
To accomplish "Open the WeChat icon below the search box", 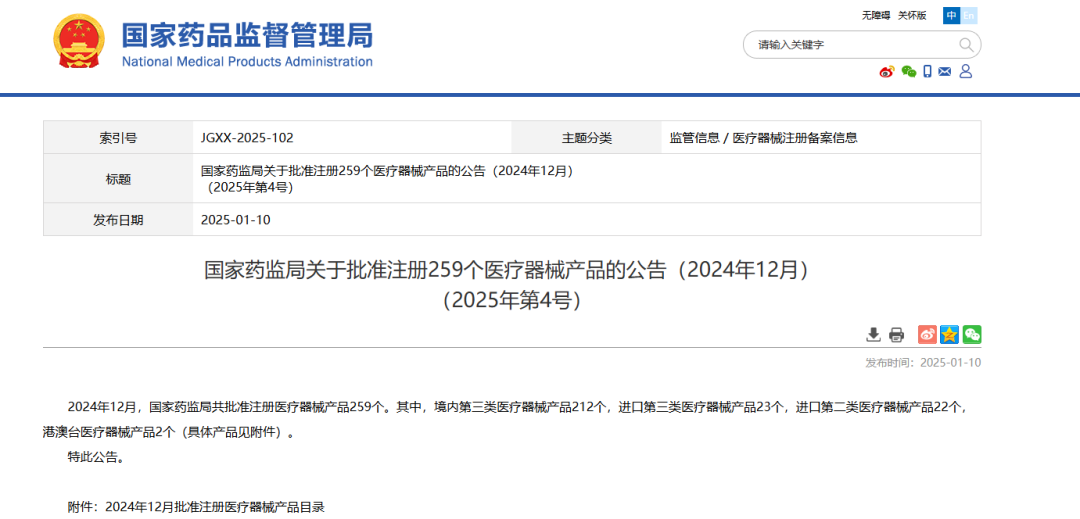I will click(x=909, y=72).
